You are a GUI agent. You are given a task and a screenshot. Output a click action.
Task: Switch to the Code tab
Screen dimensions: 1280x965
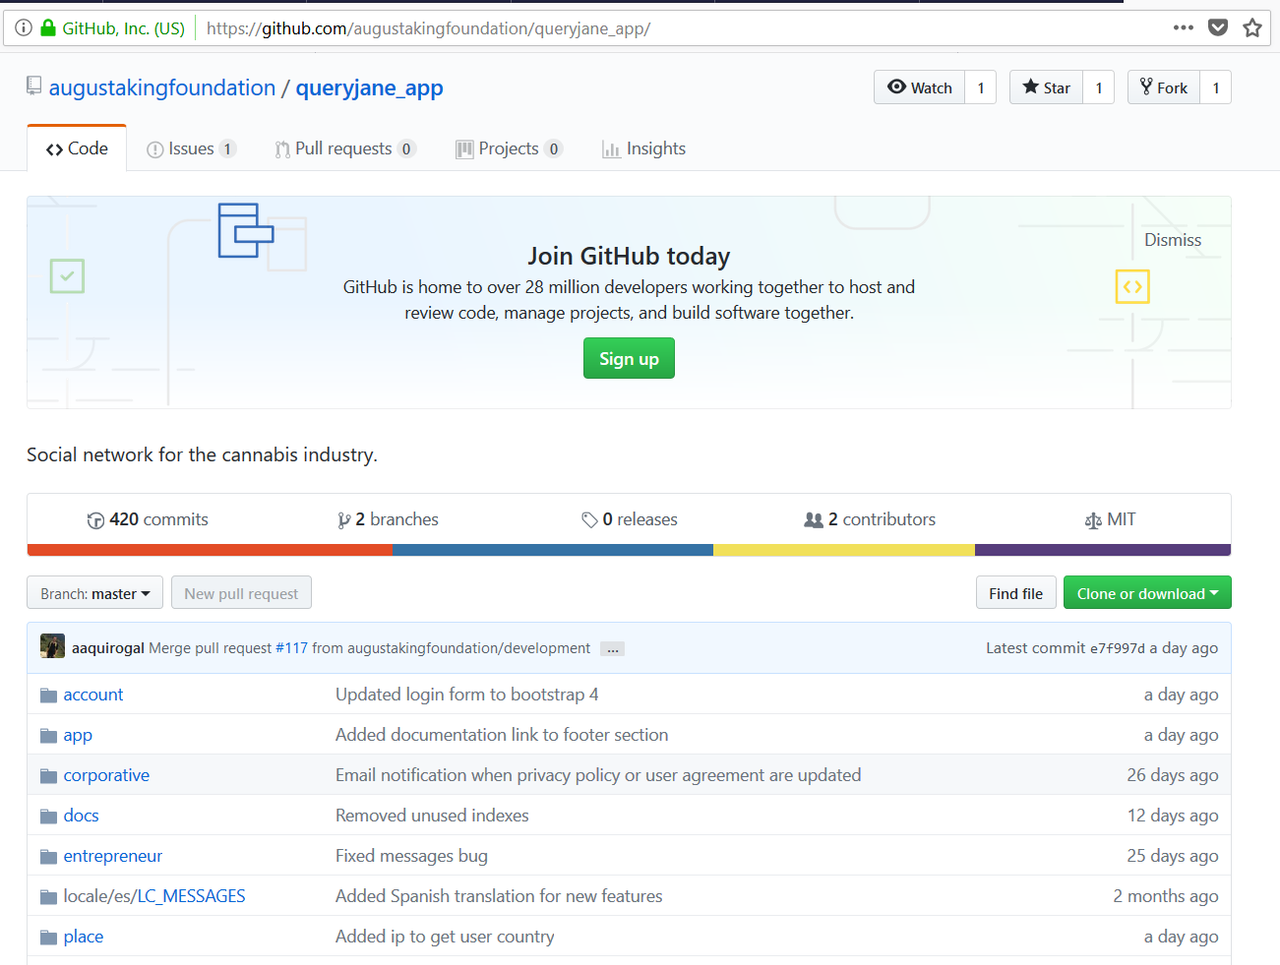77,148
